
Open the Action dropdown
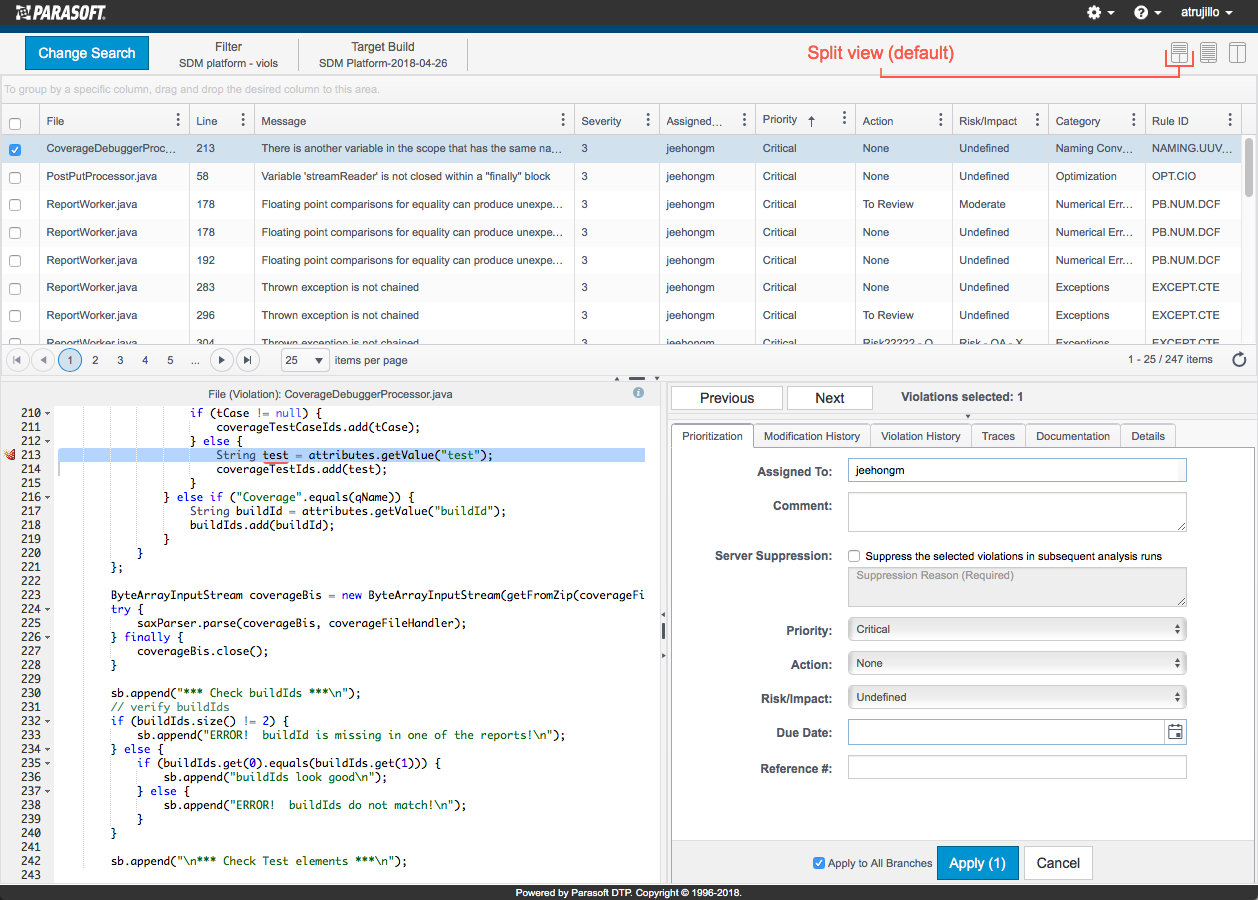point(1017,663)
